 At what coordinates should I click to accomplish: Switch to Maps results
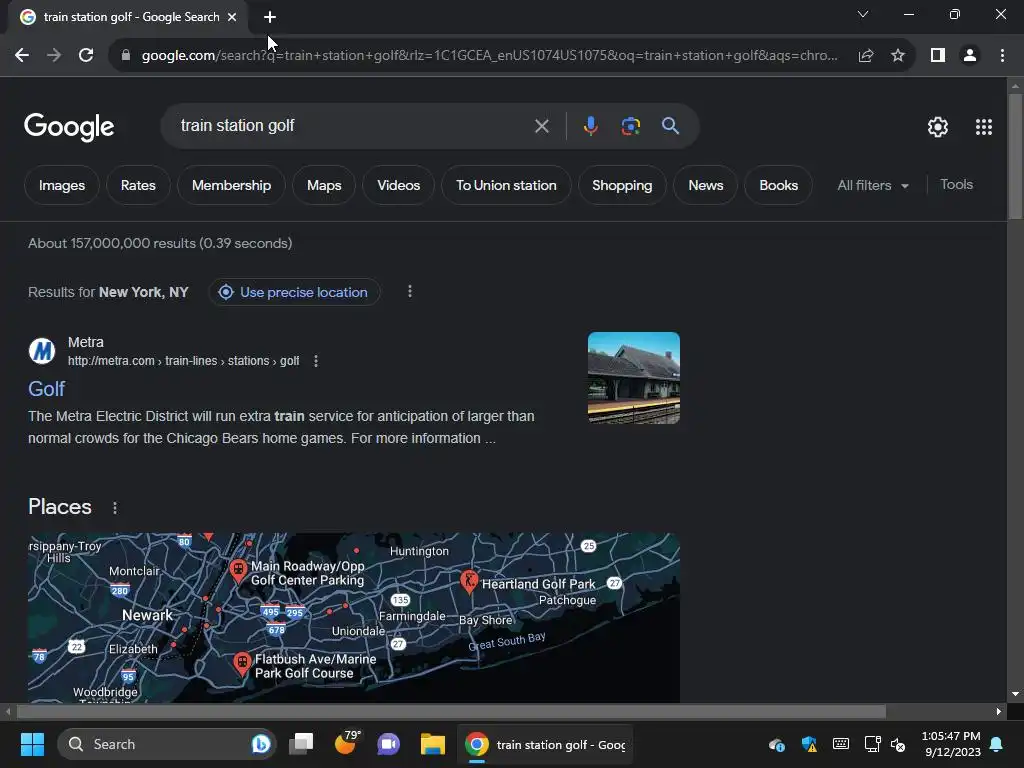coord(324,185)
